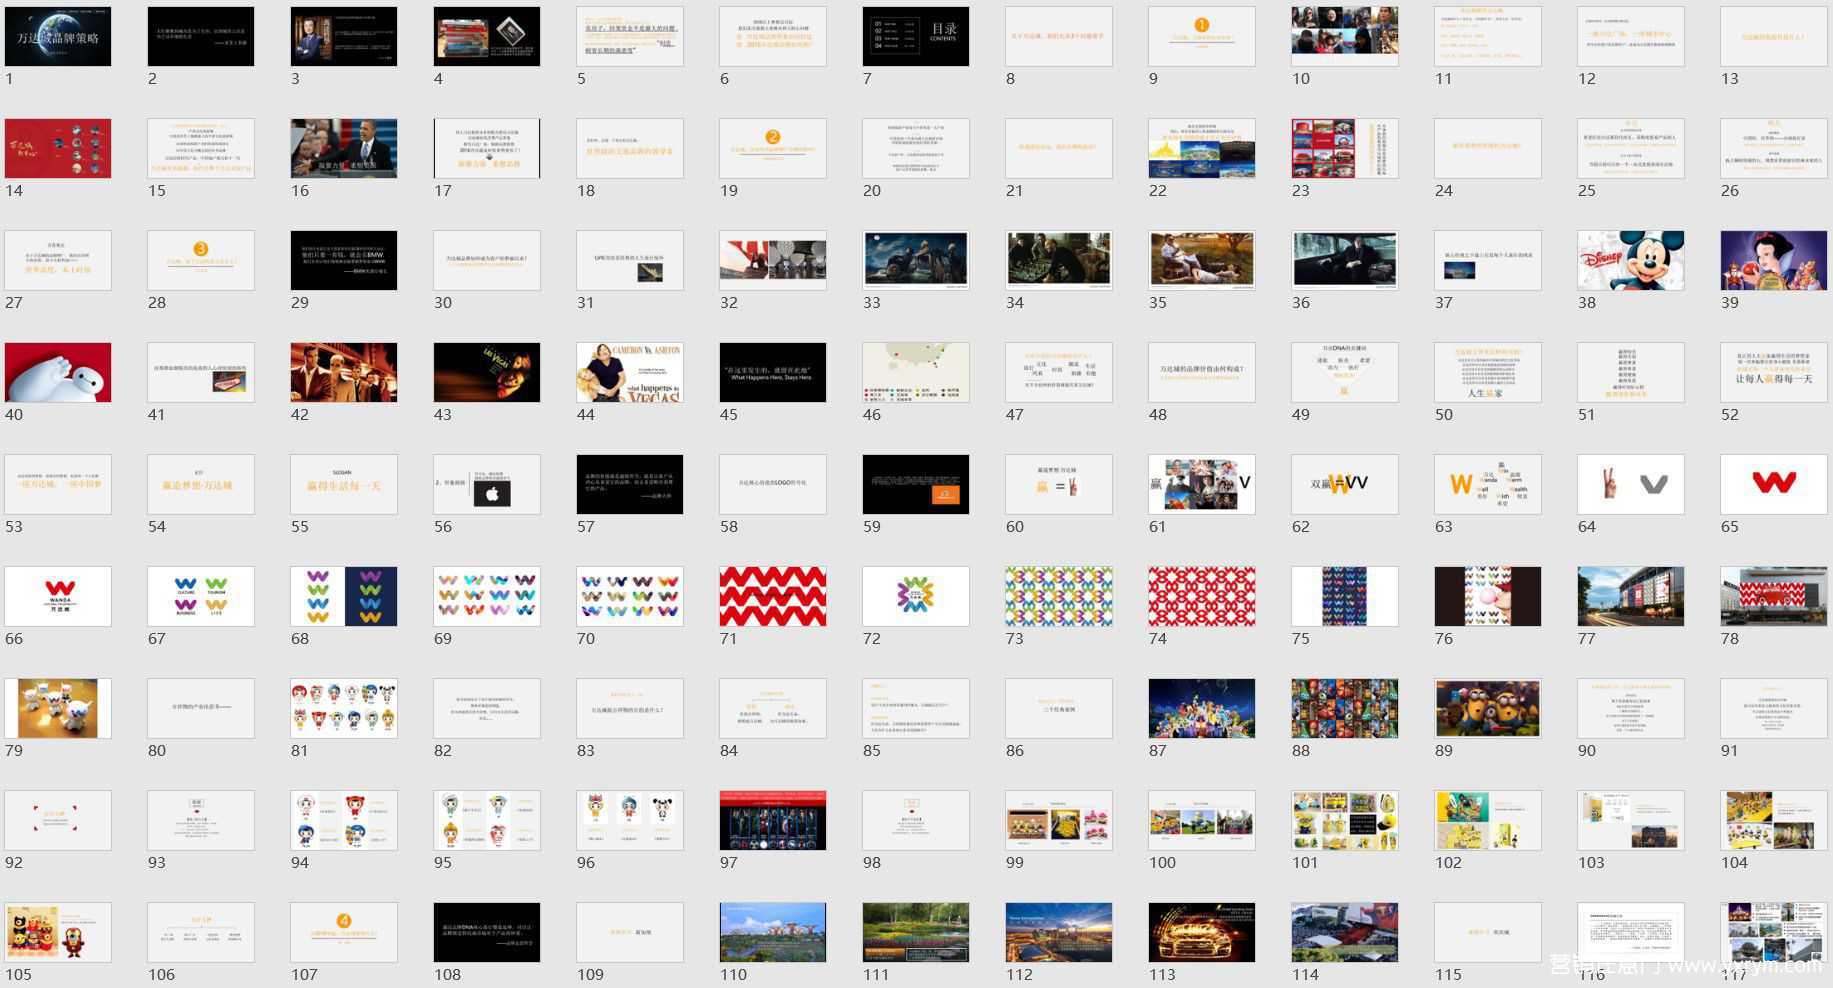Select slide 105 Iron Man toys thumbnail
Screen dimensions: 1833x988
point(58,933)
